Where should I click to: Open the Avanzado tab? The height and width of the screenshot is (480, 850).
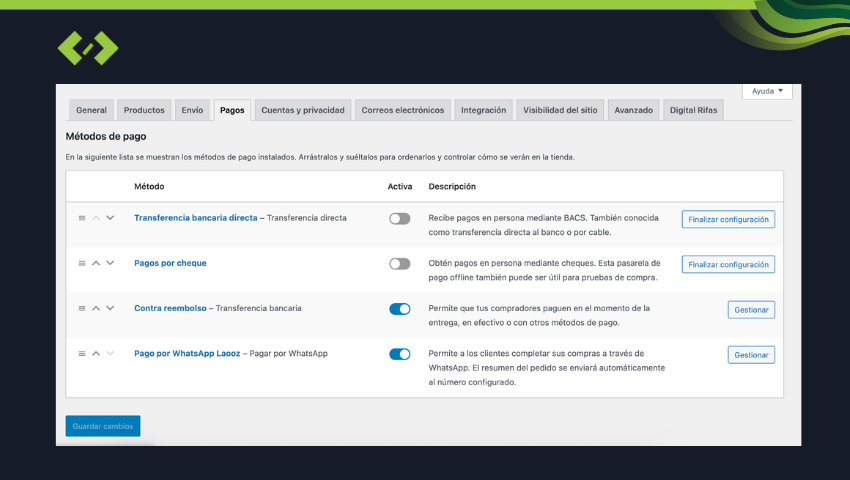(x=633, y=110)
